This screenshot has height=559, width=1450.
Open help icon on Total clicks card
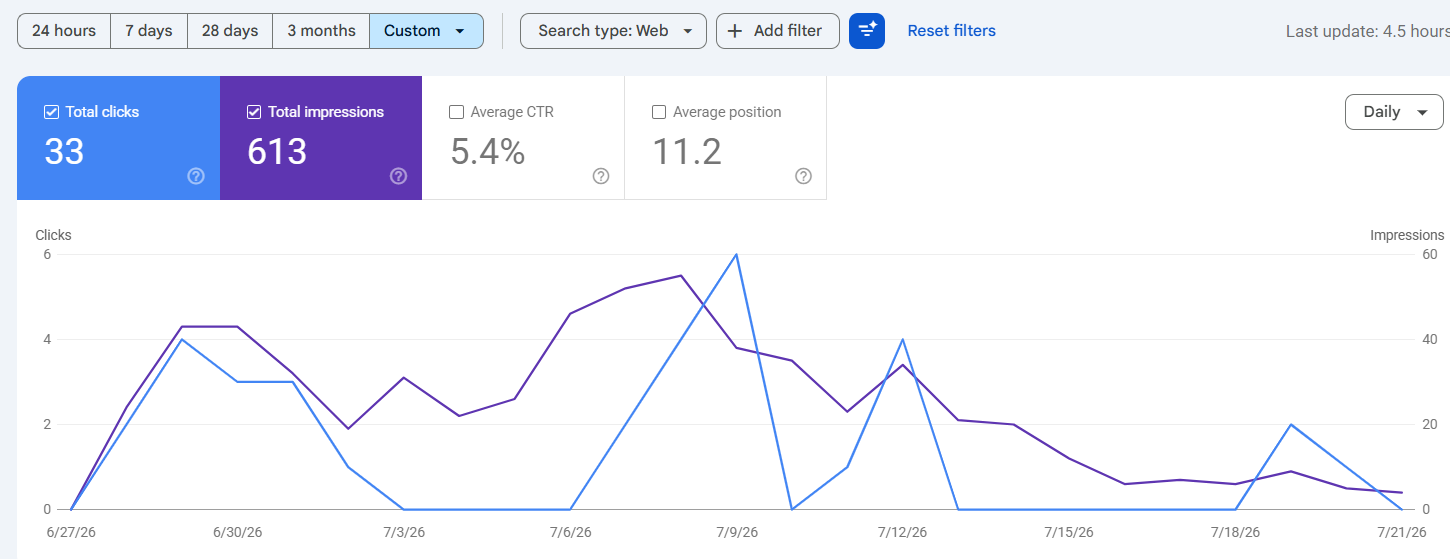(x=196, y=176)
